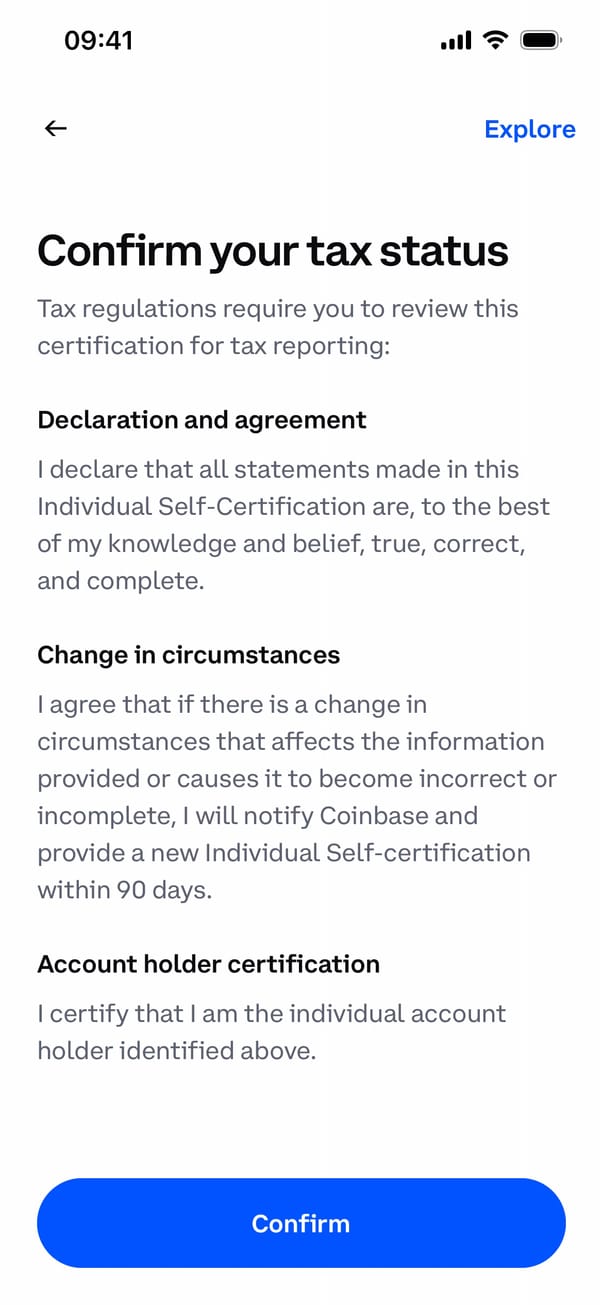Tap the "within 90 days" text
The height and width of the screenshot is (1305, 603).
tap(125, 890)
